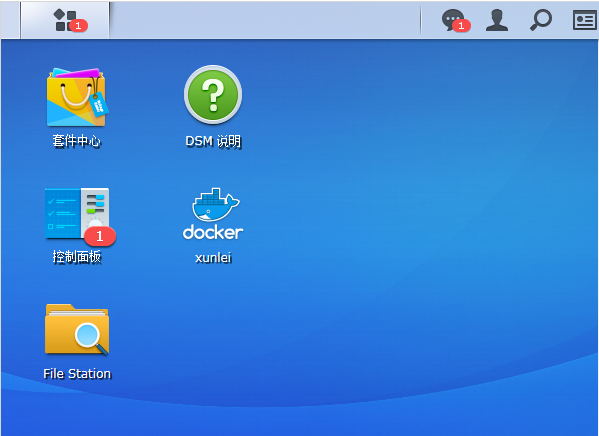Screen dimensions: 599x436
Task: Click the 套件中心 label text
Action: point(77,141)
